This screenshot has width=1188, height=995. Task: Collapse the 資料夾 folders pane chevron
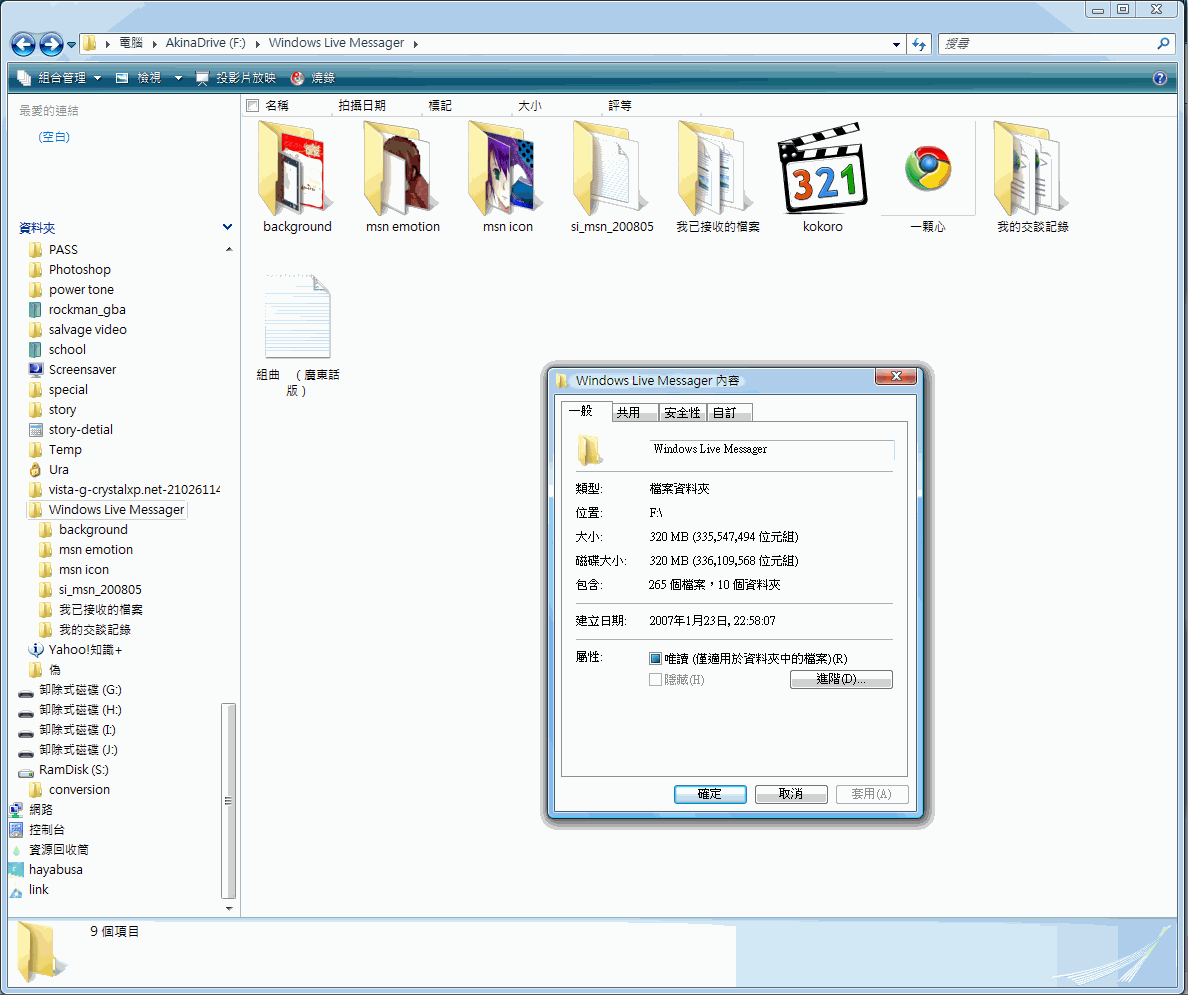227,227
